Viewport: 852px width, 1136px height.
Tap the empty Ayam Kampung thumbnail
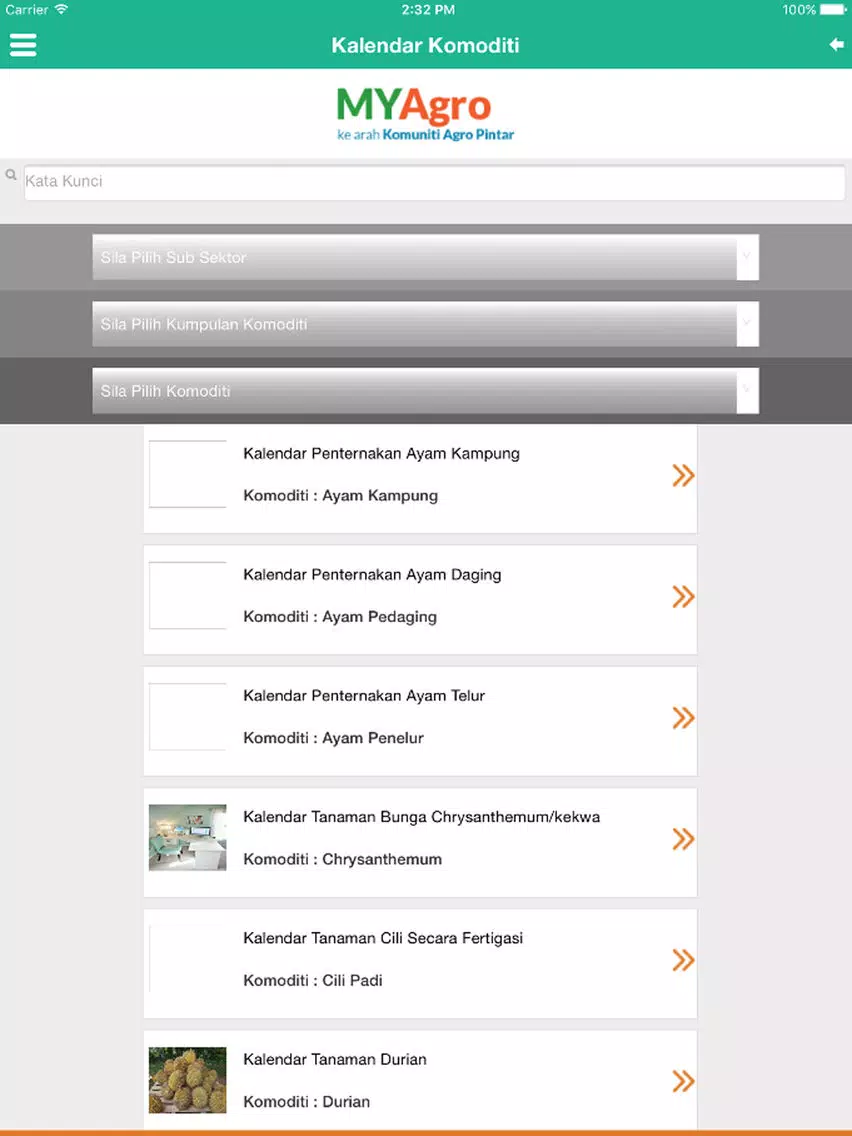pos(188,474)
